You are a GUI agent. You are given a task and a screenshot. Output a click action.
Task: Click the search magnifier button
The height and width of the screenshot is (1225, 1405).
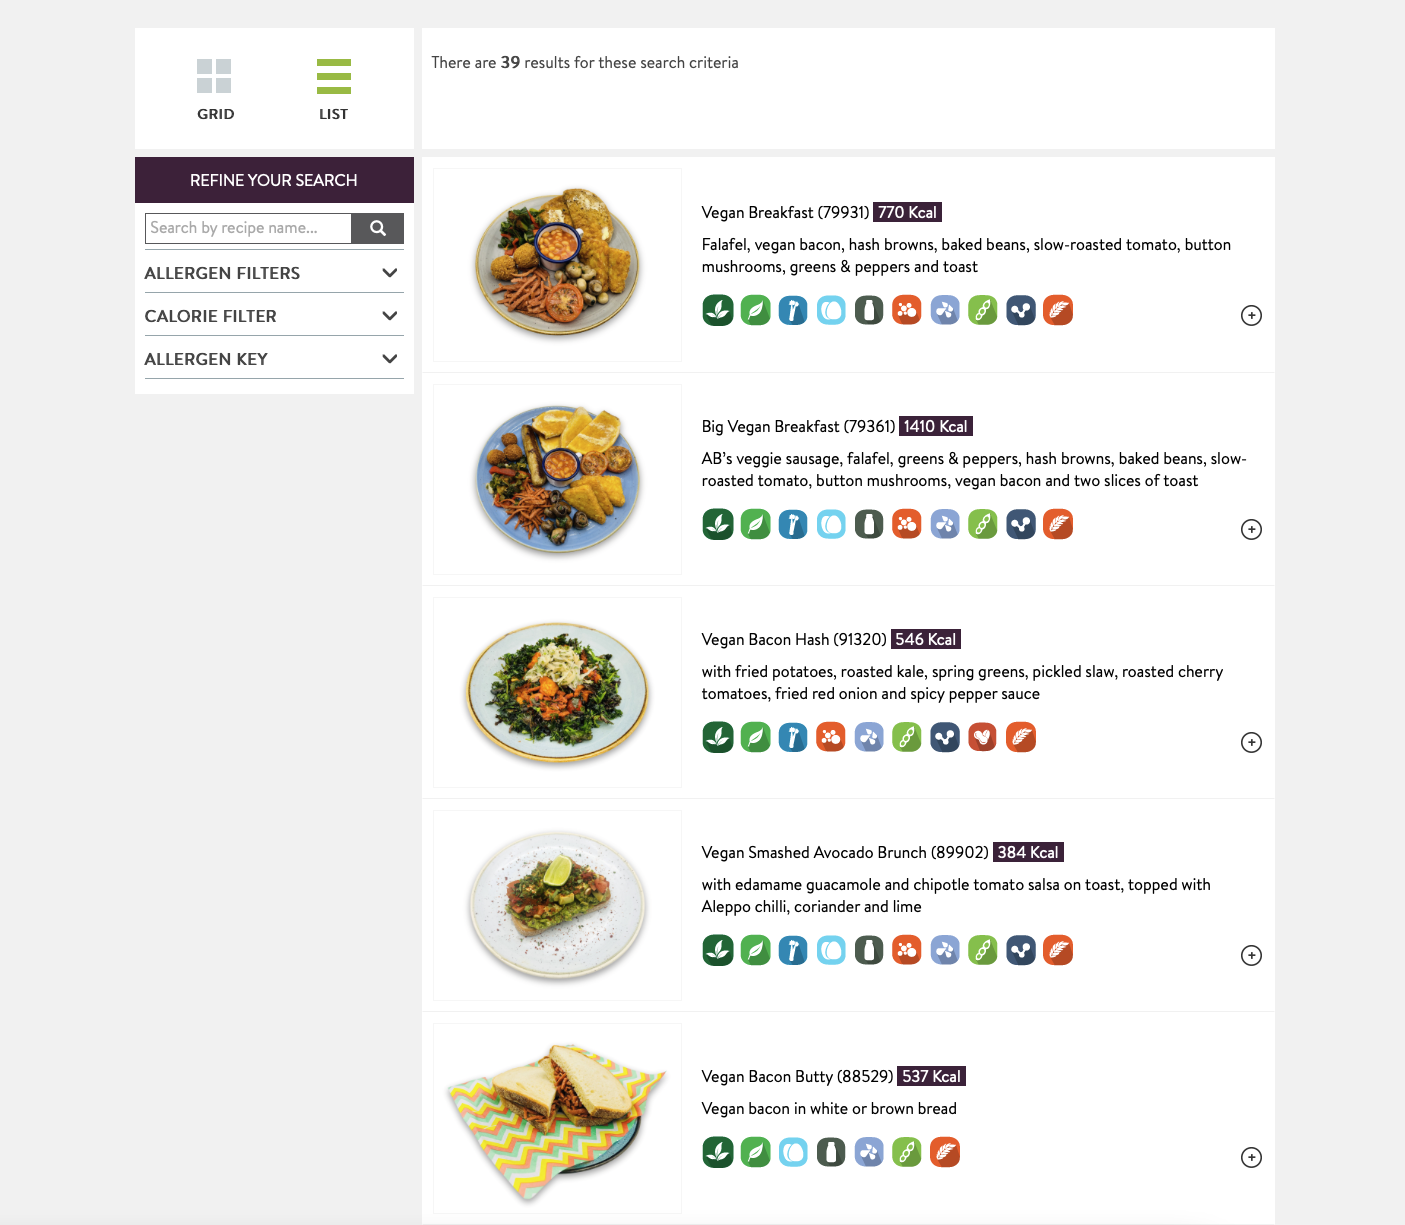(x=377, y=228)
